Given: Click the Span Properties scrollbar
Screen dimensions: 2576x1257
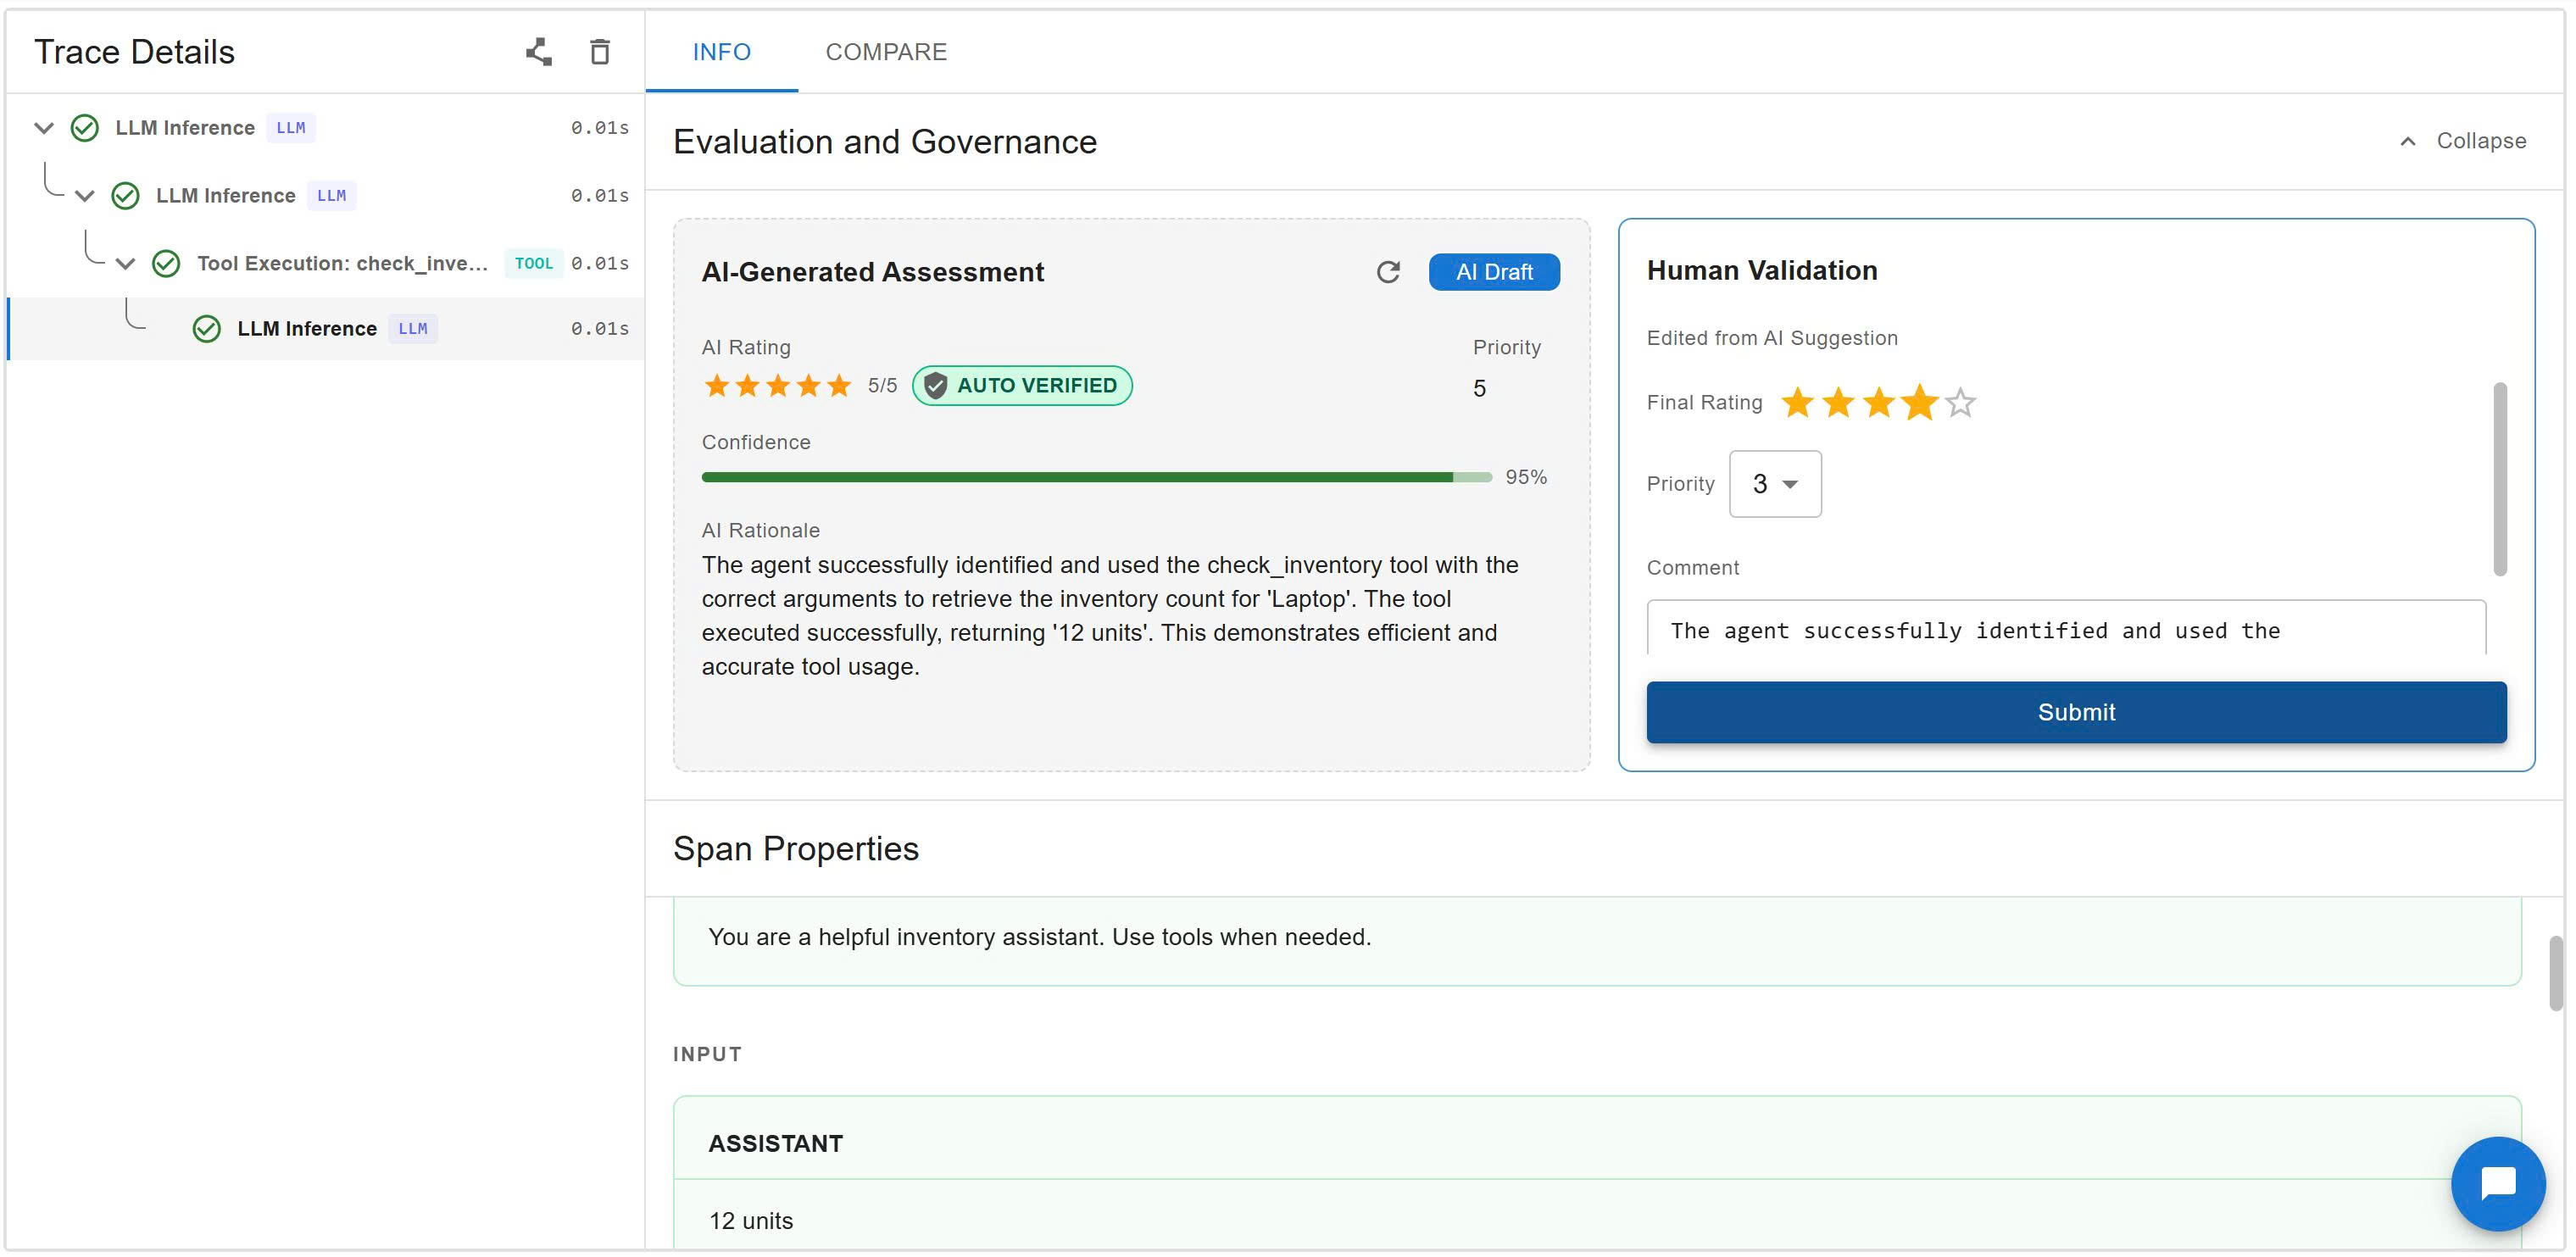Looking at the screenshot, I should [2556, 974].
